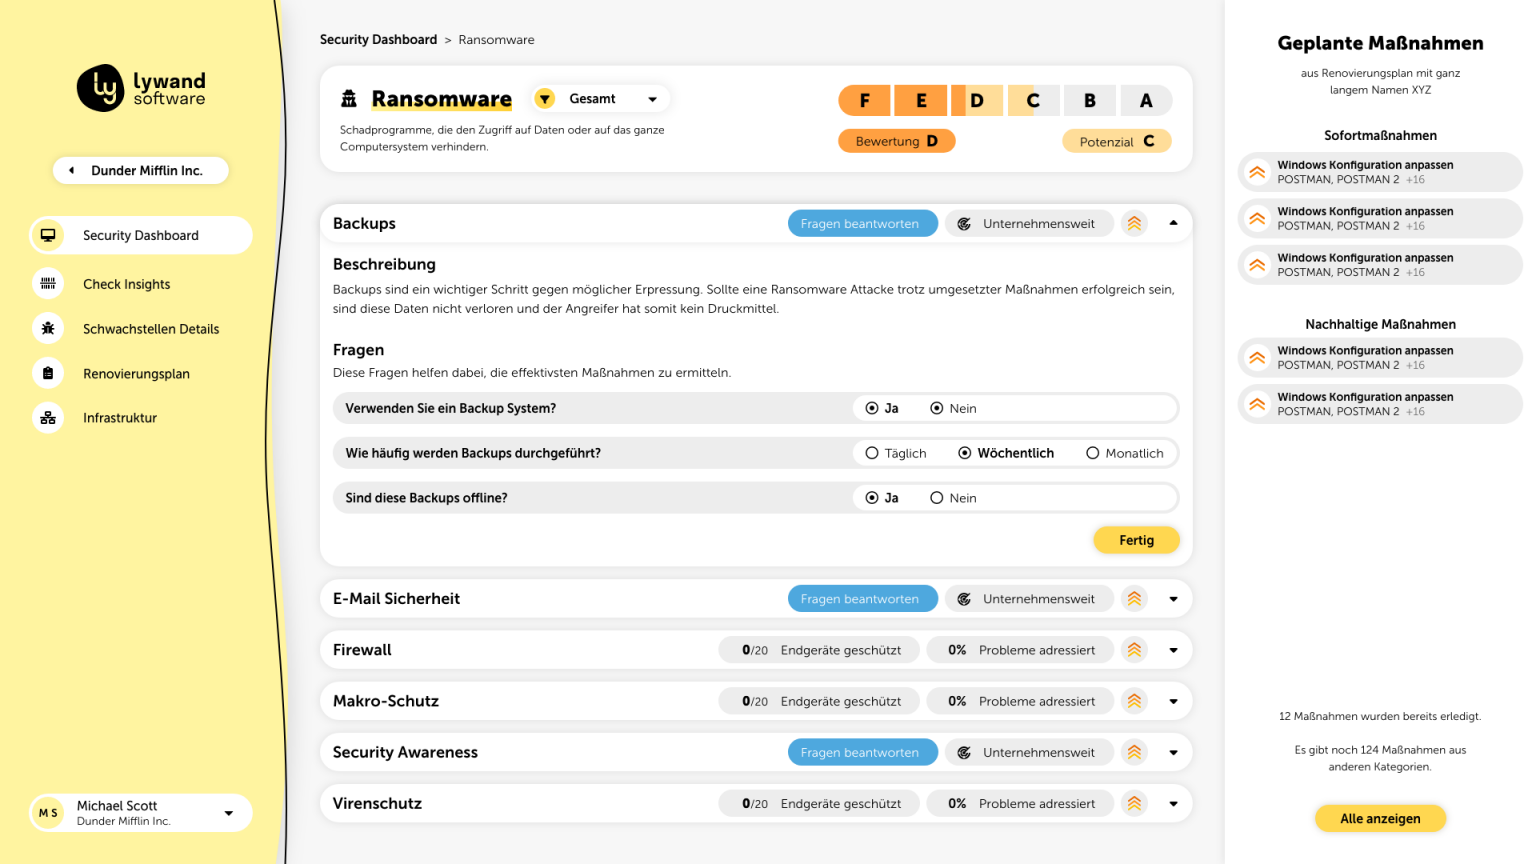Click 0/20 Endgeräte geschützt in Firewall row
The image size is (1536, 864).
click(x=819, y=650)
